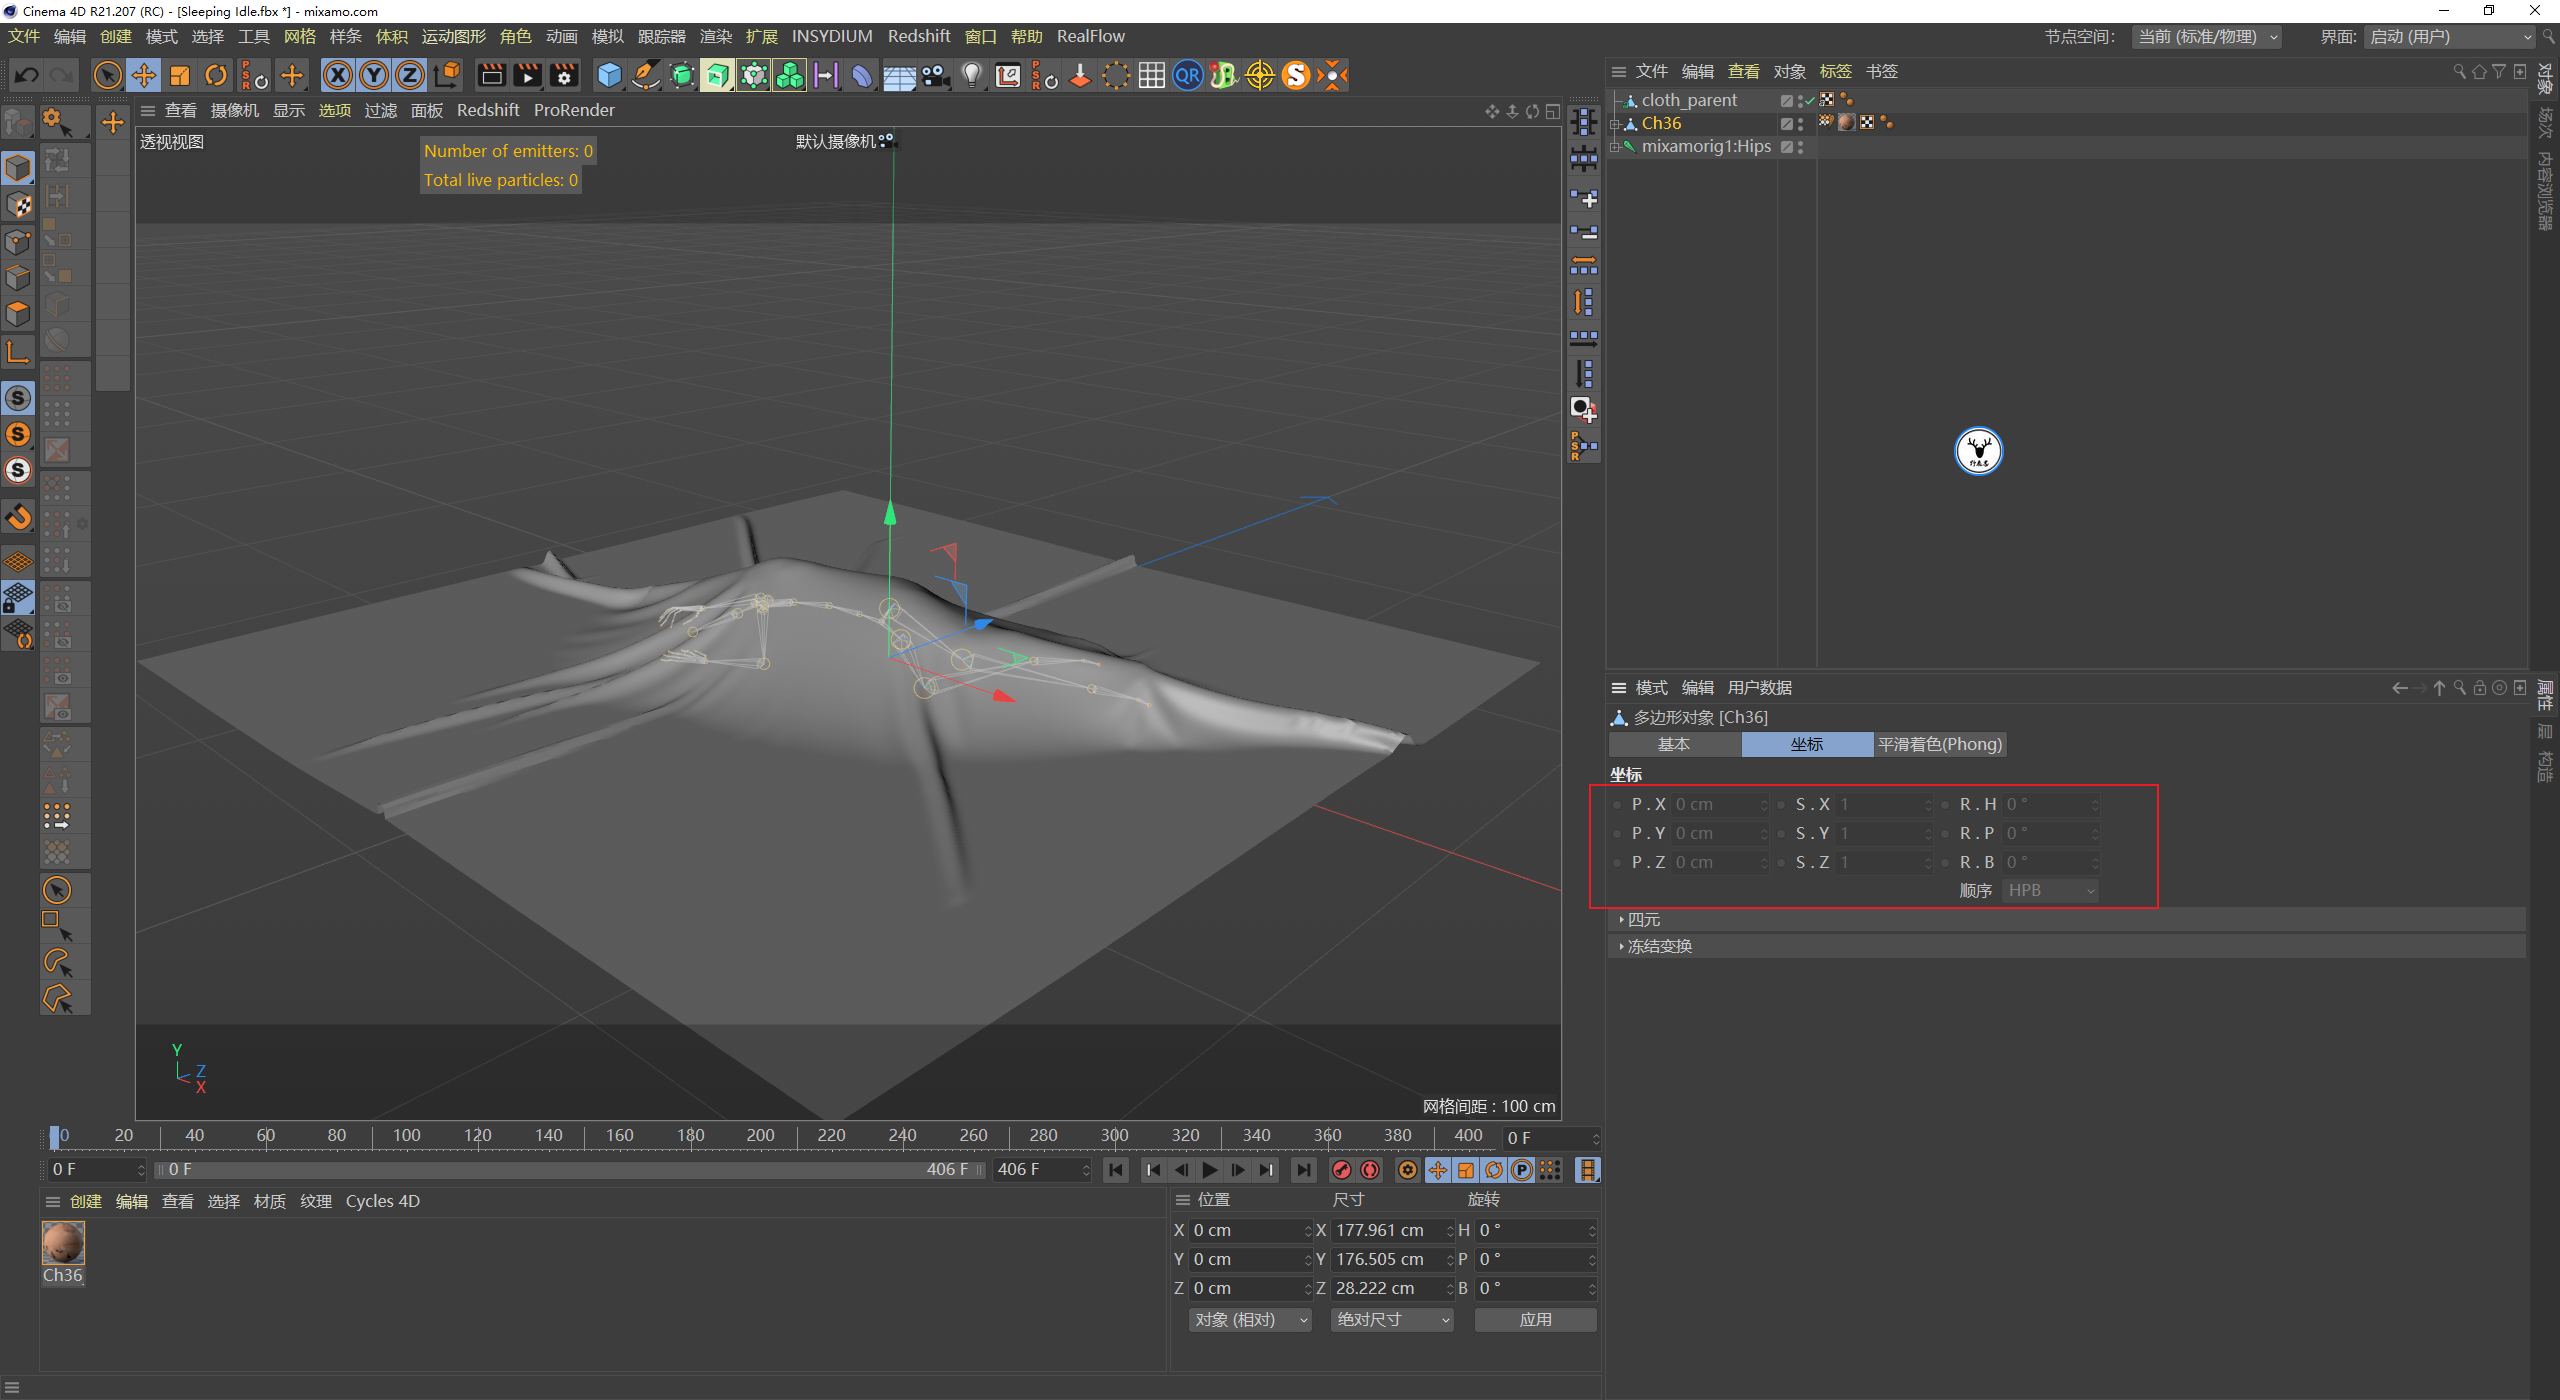Click the Ch36 material thumbnail
The width and height of the screenshot is (2560, 1400).
pyautogui.click(x=63, y=1244)
